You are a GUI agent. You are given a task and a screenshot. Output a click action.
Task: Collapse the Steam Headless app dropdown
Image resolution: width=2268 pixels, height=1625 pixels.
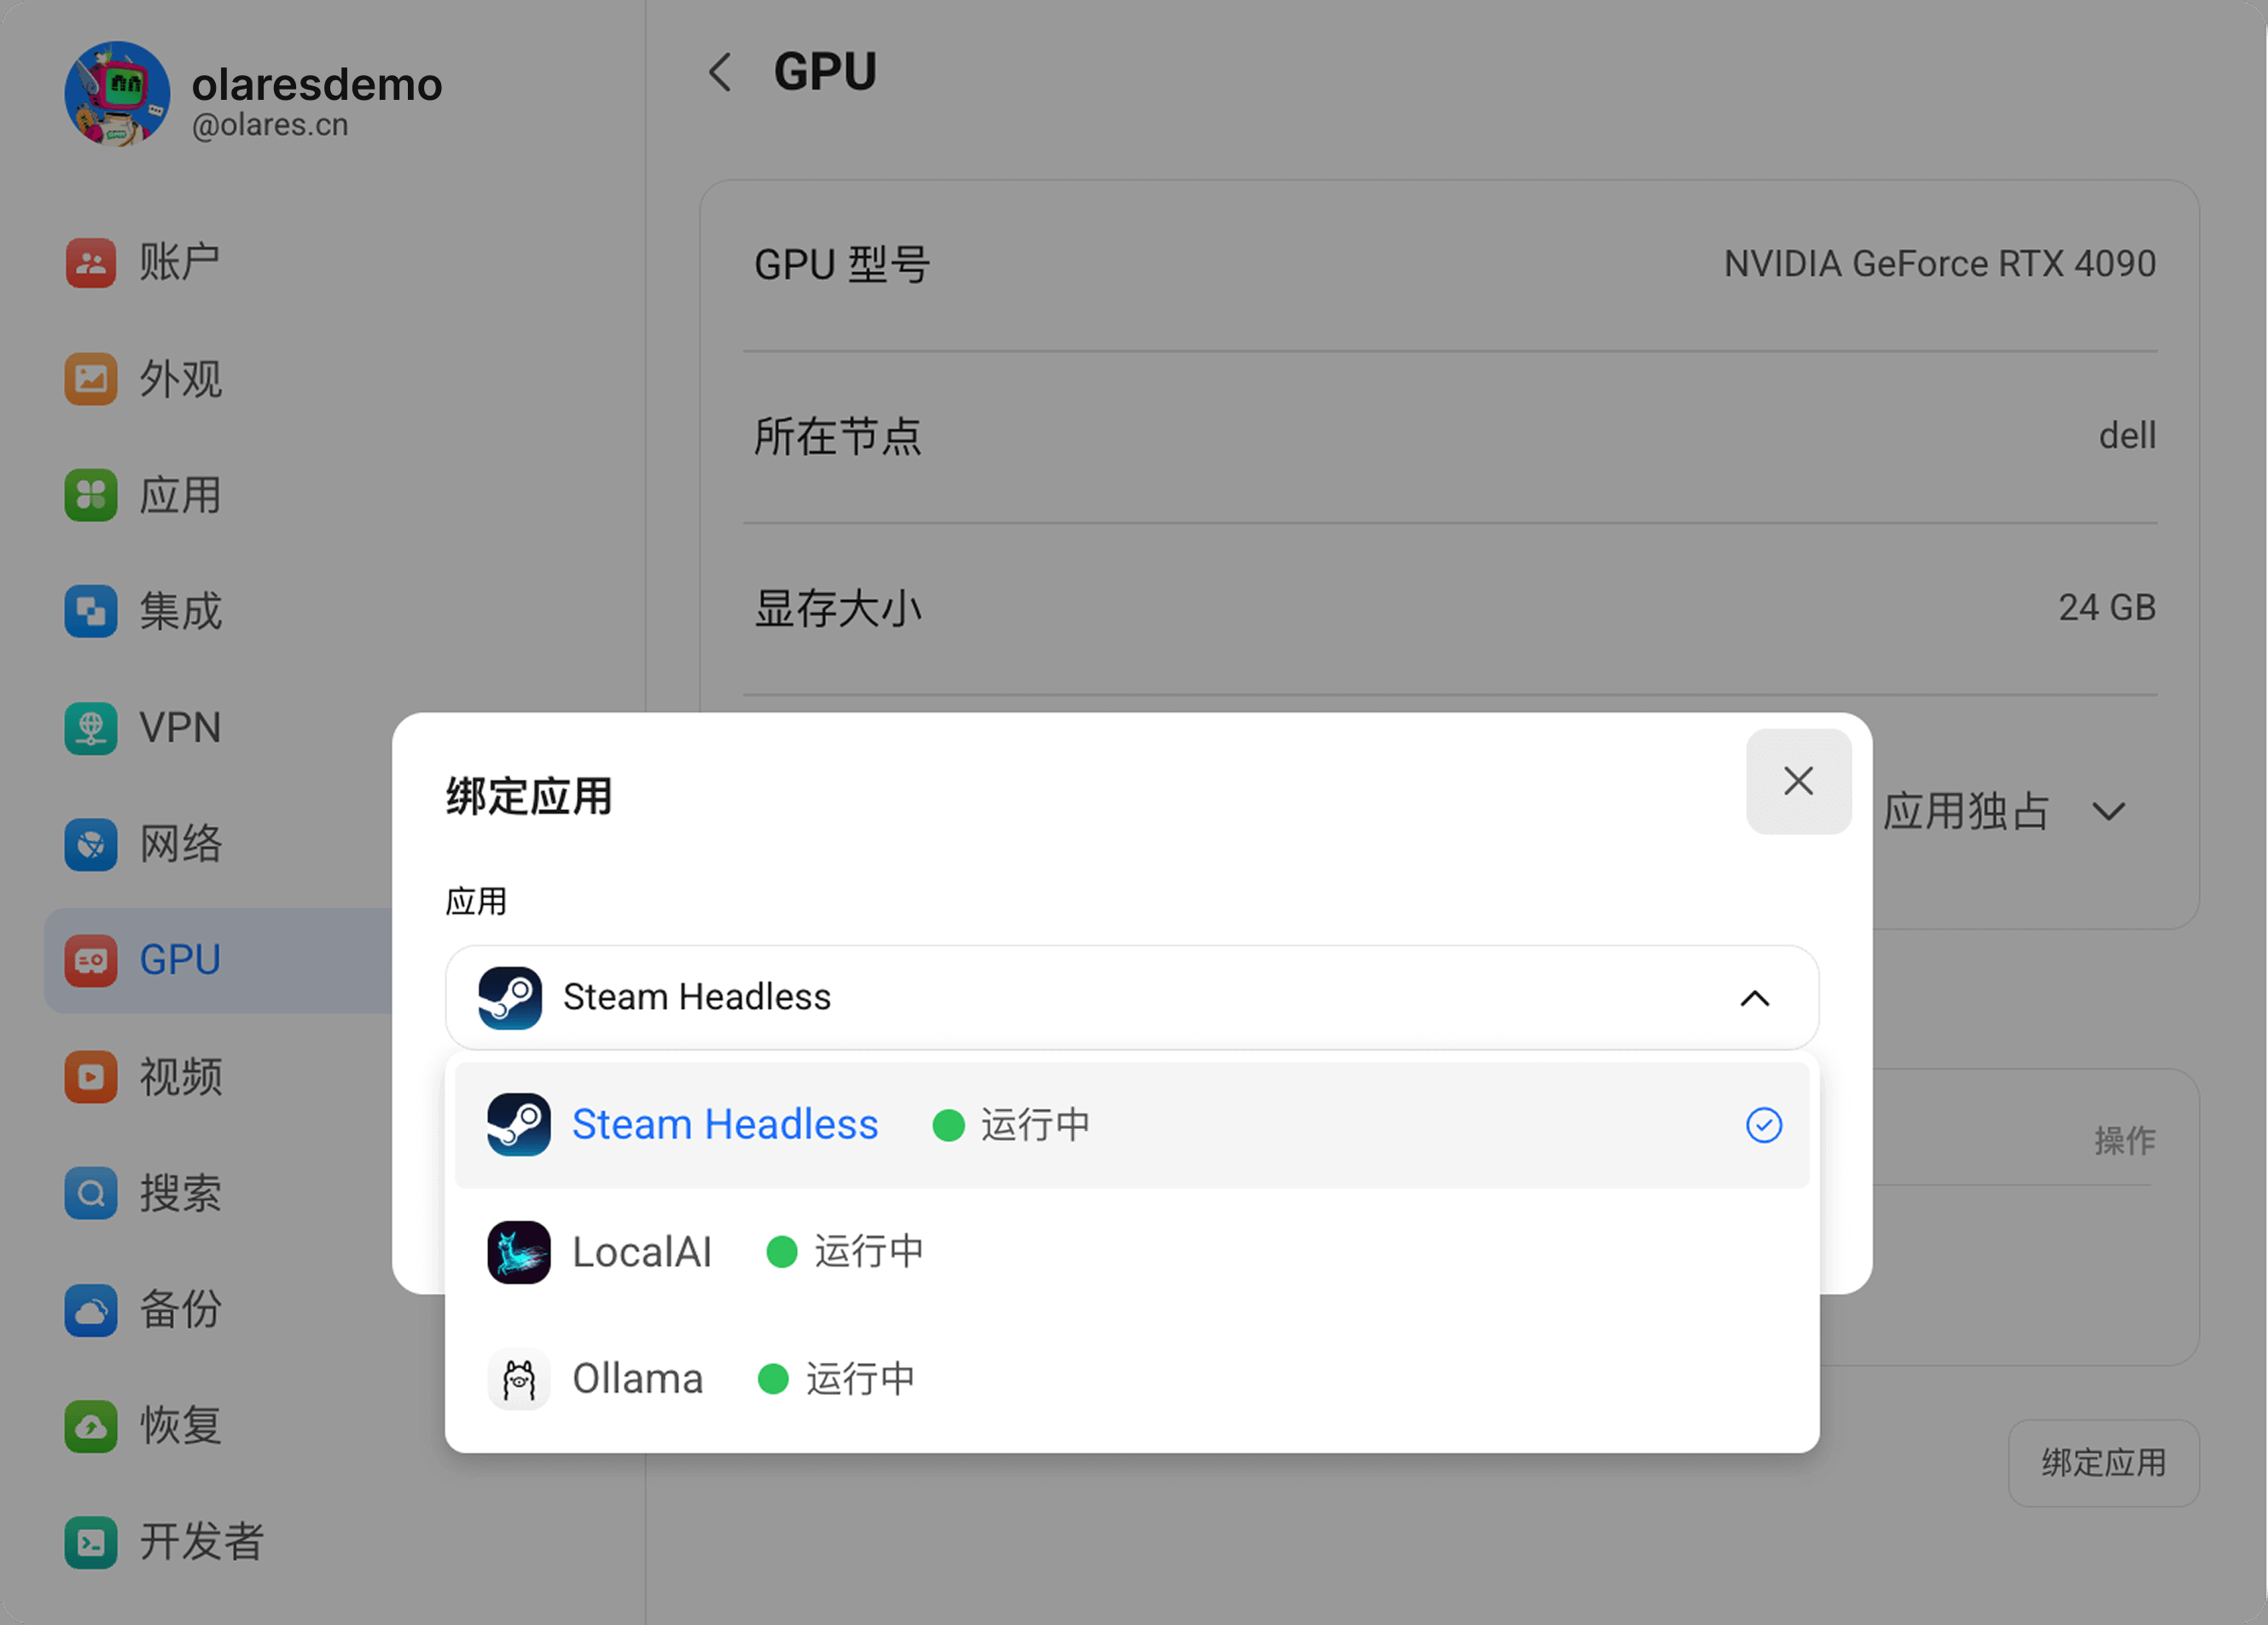[1754, 998]
